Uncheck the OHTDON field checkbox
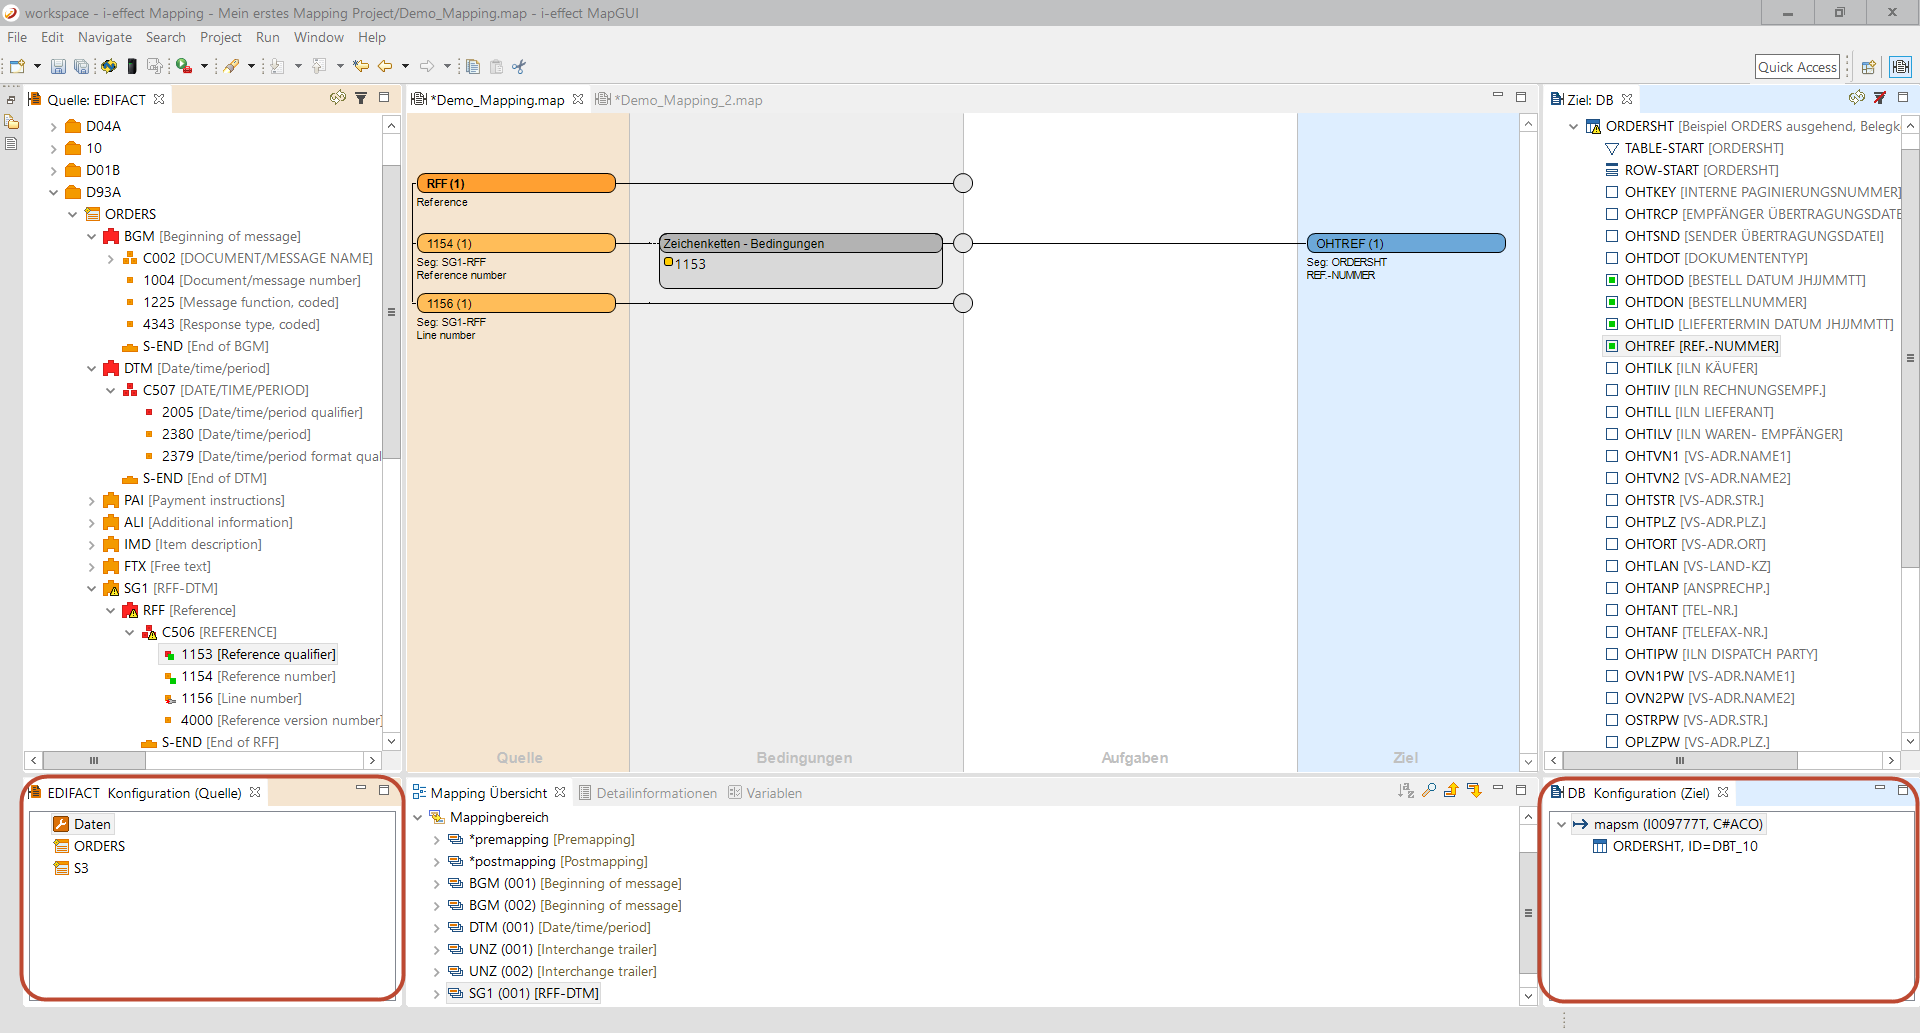 click(x=1612, y=302)
